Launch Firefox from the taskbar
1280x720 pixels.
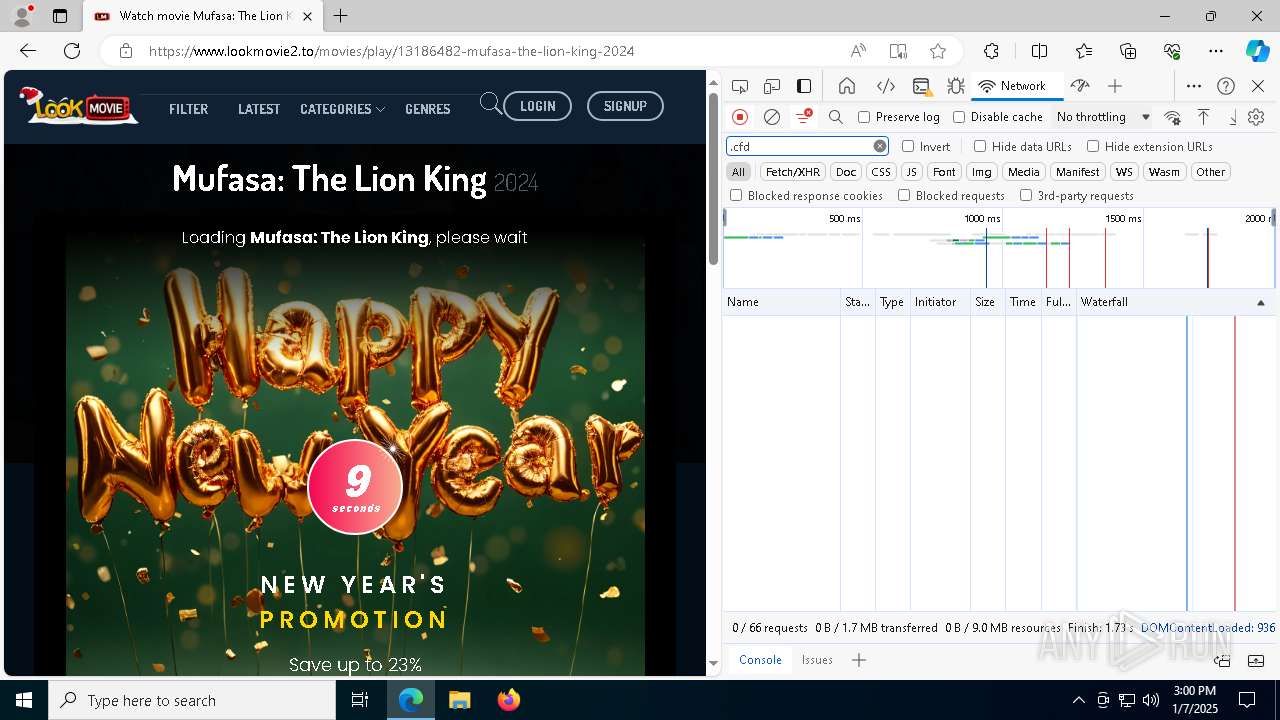[x=509, y=700]
